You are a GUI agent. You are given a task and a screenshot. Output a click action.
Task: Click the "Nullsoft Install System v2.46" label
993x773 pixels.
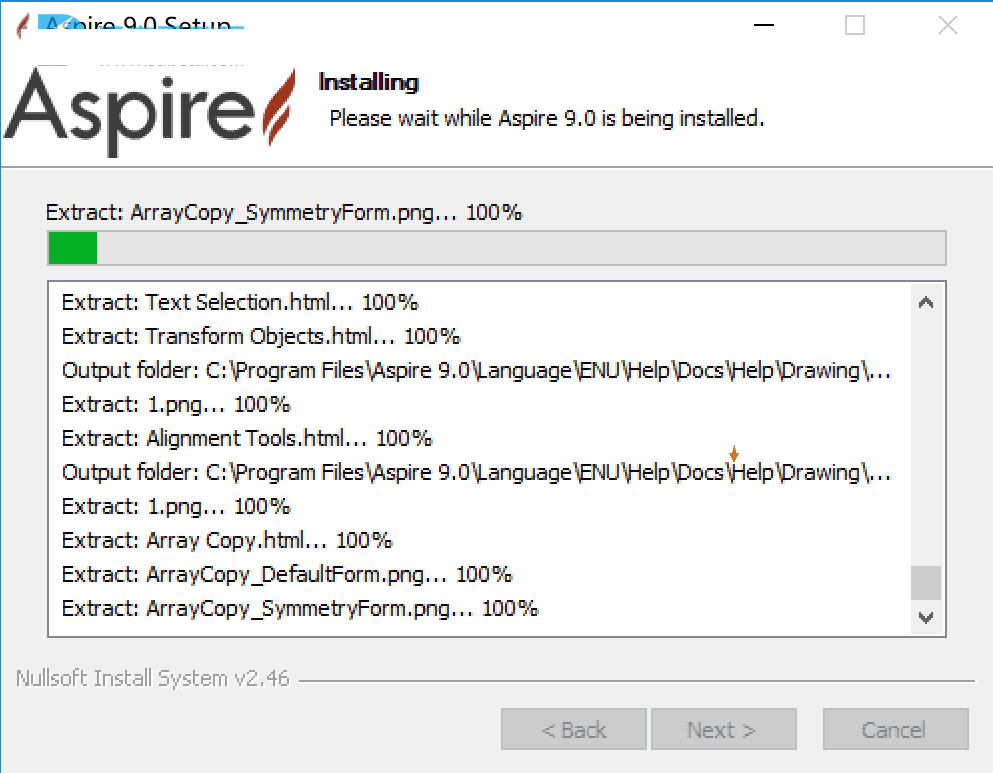pyautogui.click(x=153, y=678)
